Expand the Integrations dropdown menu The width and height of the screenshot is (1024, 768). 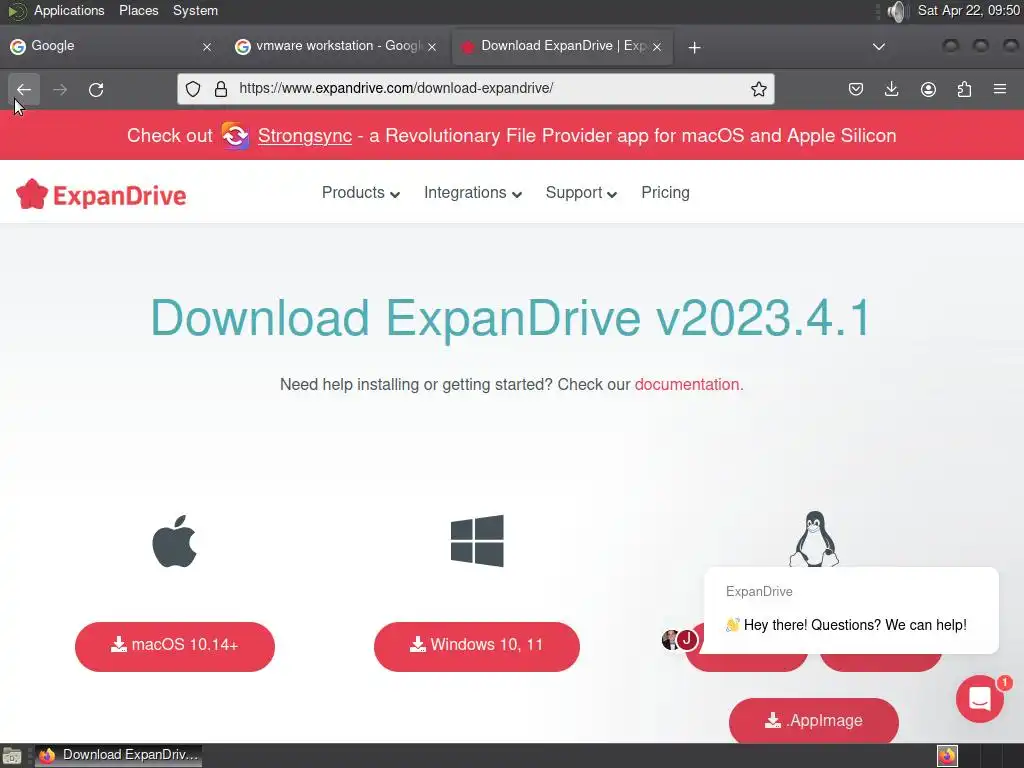coord(473,193)
